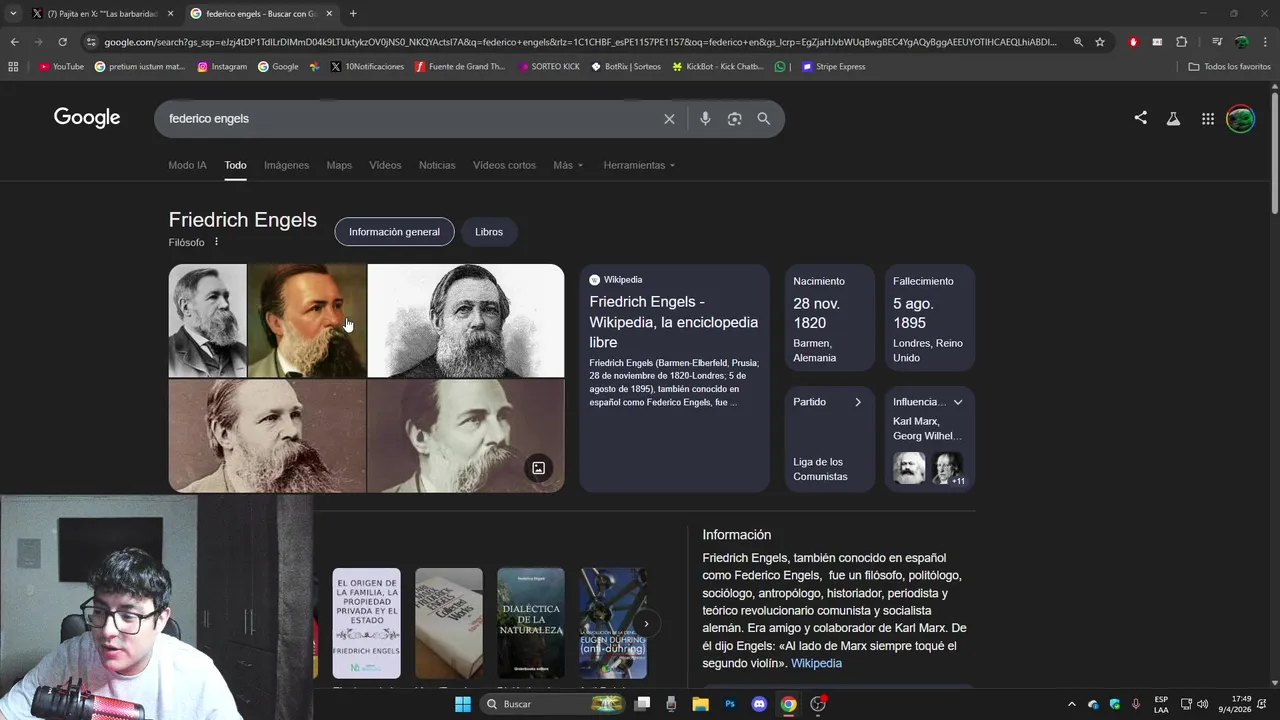This screenshot has width=1280, height=720.
Task: Click the share icon on results page
Action: pos(1140,118)
